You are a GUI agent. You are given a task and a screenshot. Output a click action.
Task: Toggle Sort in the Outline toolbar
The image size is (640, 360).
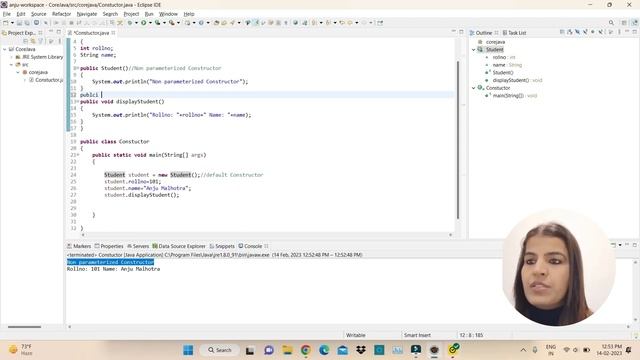570,32
